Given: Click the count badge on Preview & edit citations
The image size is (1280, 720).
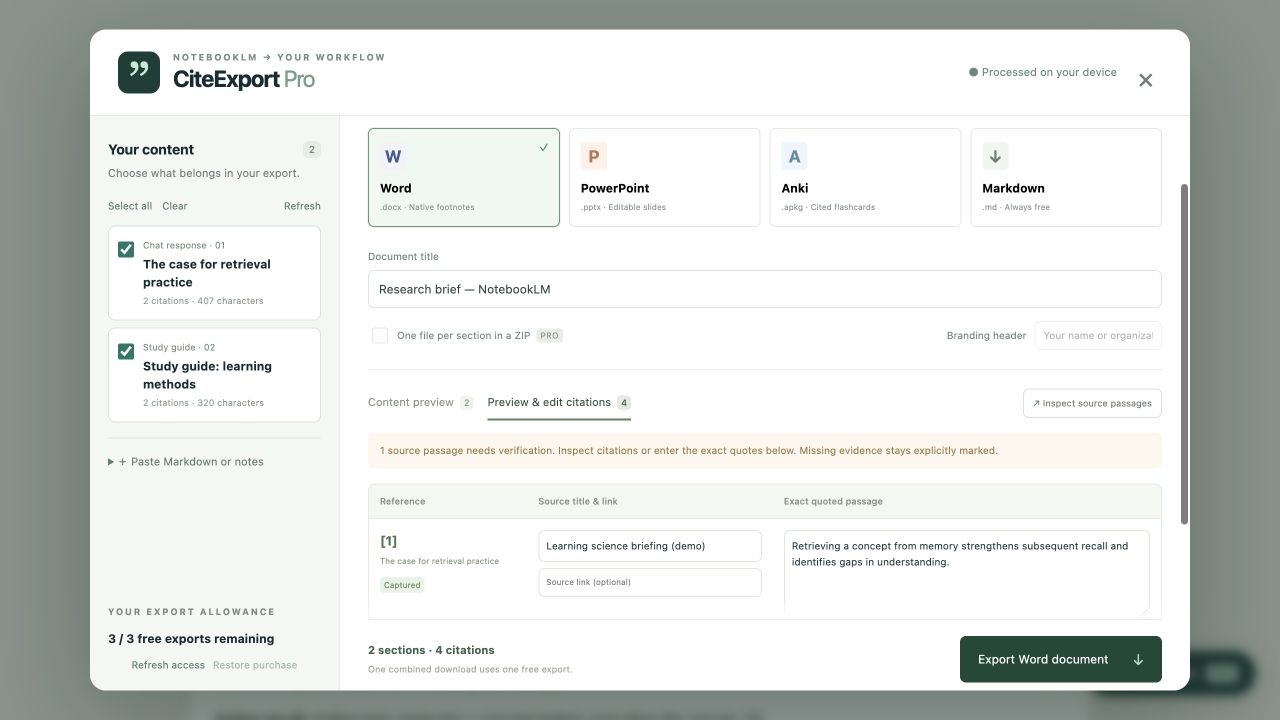Looking at the screenshot, I should (624, 403).
